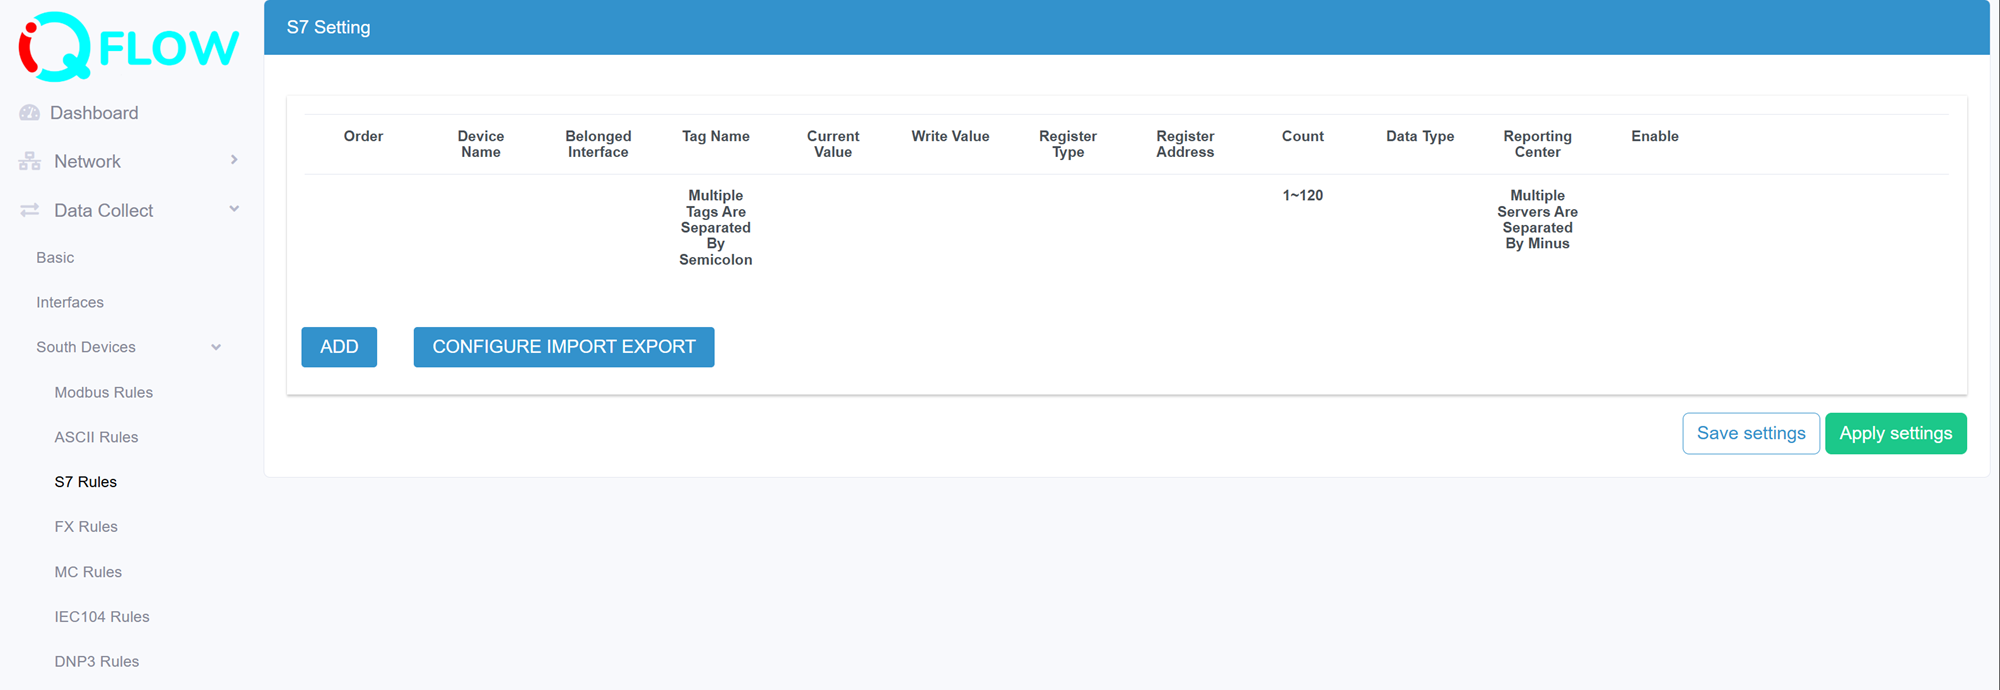Collapse the South Devices chevron
Screen dimensions: 2000x690
click(216, 347)
